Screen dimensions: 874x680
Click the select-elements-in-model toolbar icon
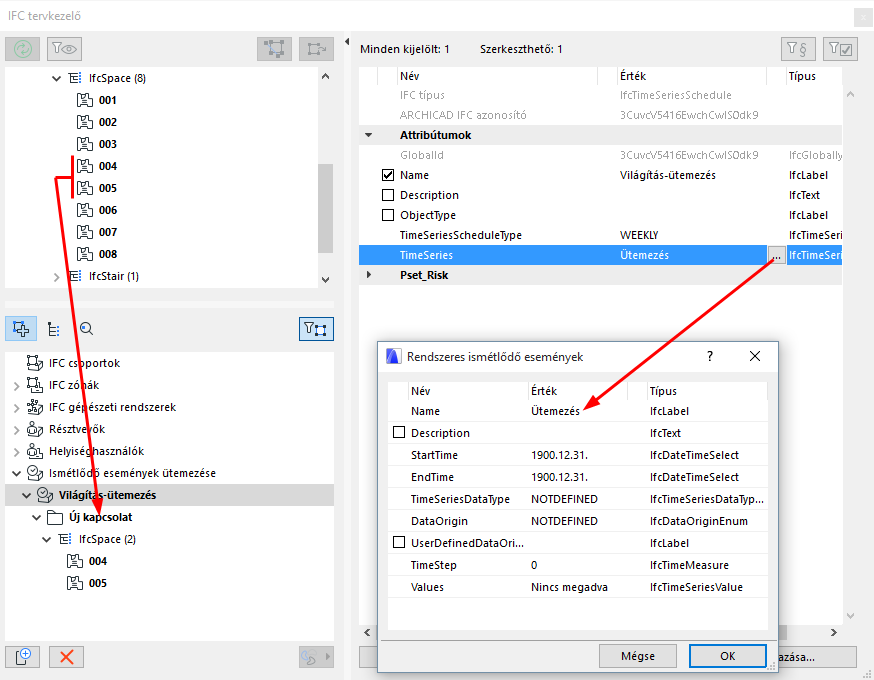[x=274, y=49]
